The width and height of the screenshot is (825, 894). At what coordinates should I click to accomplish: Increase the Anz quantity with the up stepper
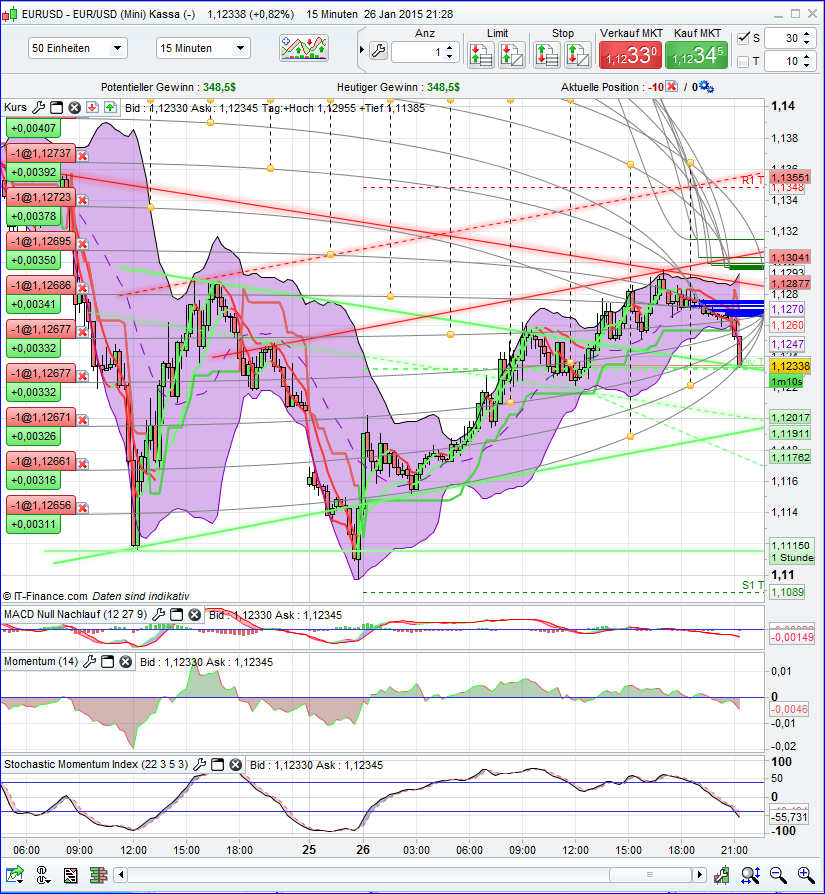click(448, 42)
